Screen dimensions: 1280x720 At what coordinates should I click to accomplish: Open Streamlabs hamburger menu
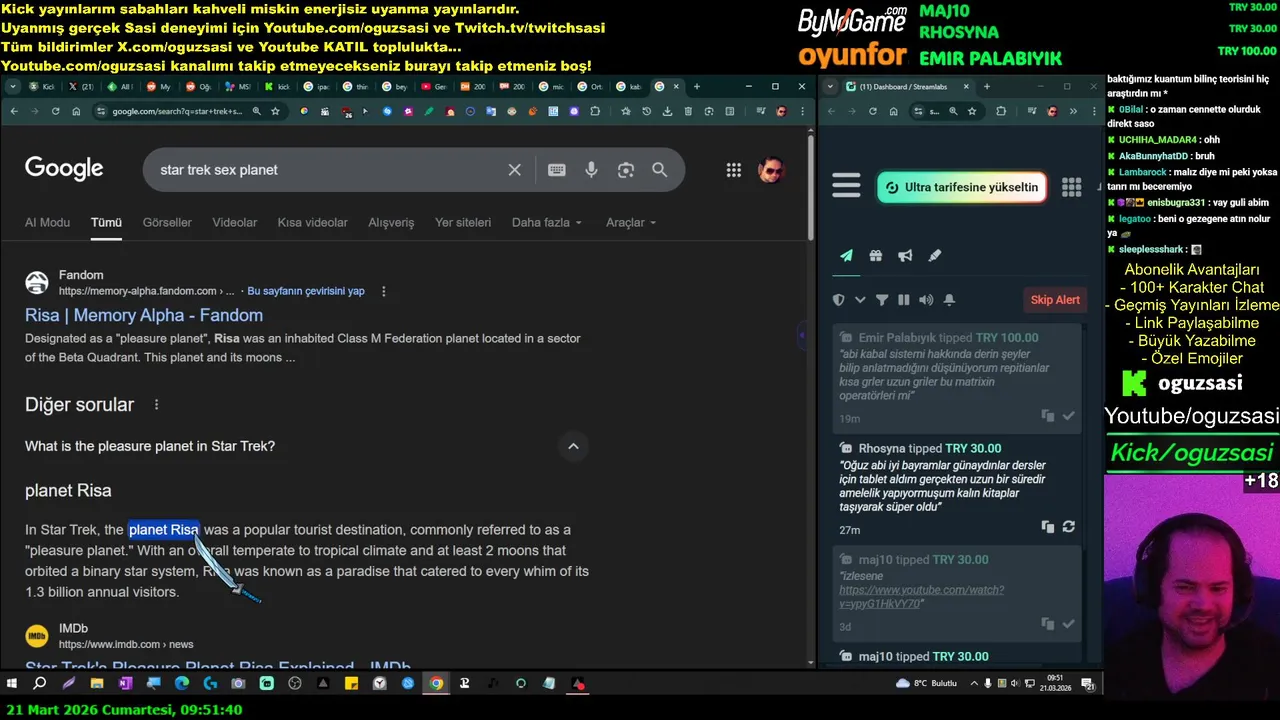tap(846, 186)
